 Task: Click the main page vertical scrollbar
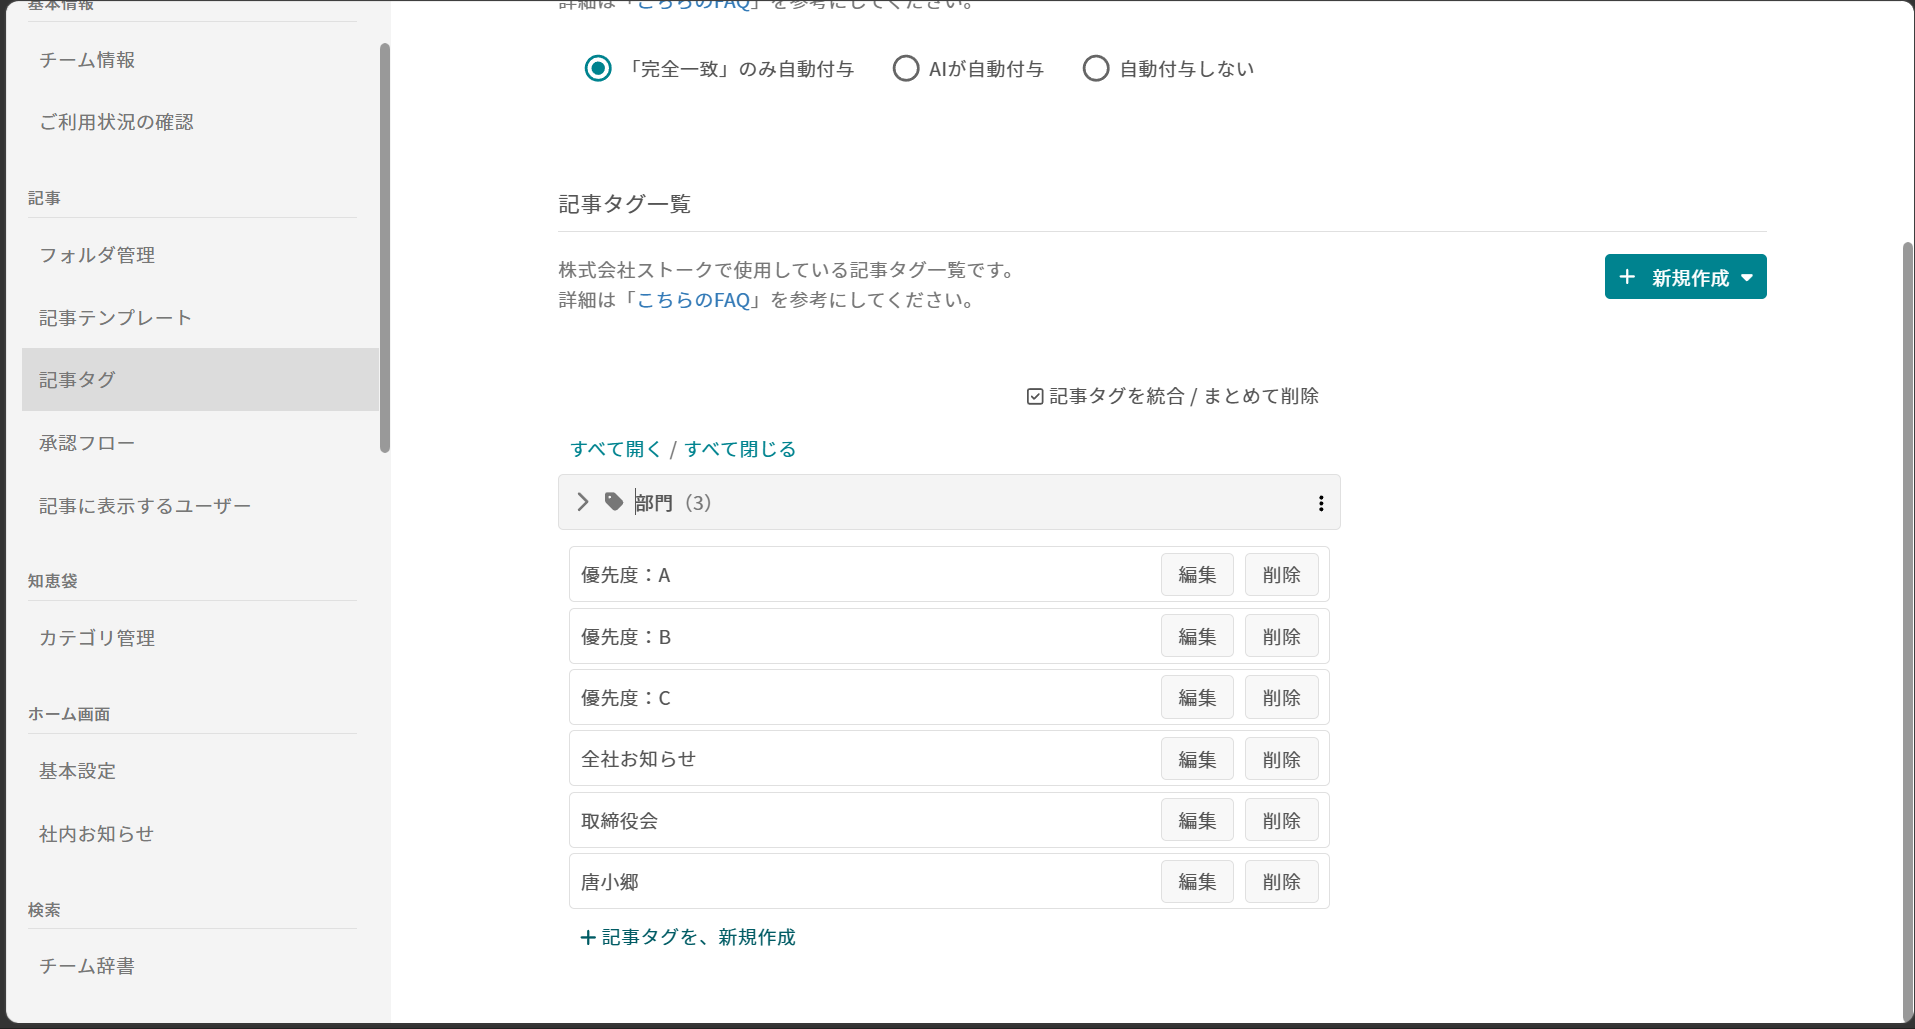[1908, 630]
